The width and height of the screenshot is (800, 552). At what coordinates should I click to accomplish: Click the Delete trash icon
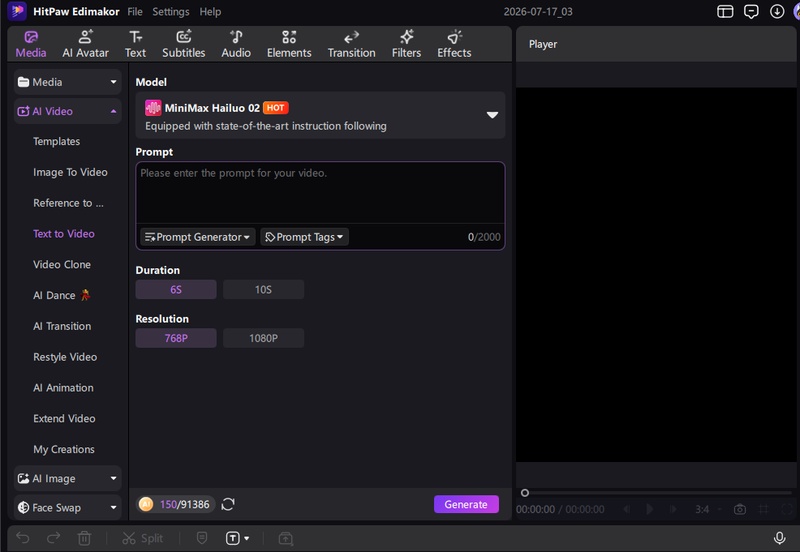tap(84, 538)
